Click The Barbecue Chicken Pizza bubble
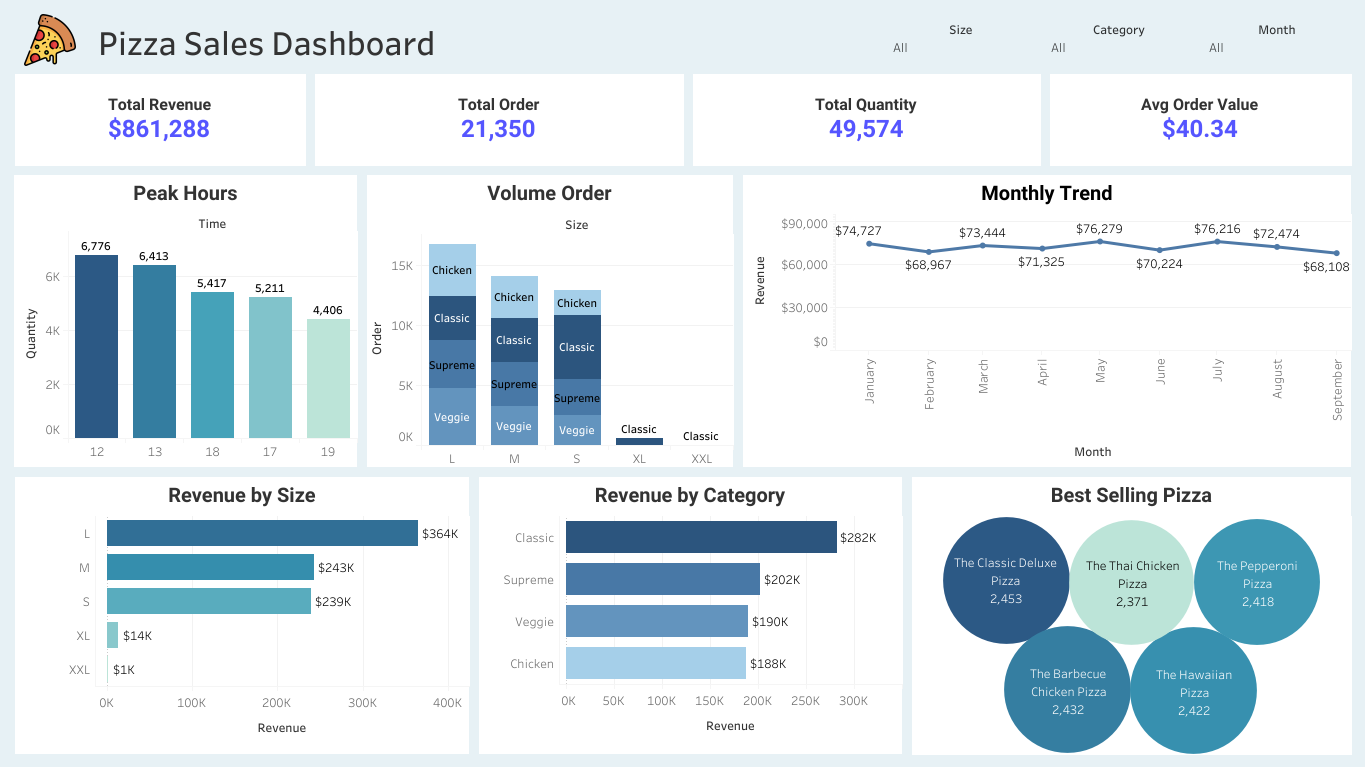Image resolution: width=1365 pixels, height=767 pixels. [x=1068, y=690]
